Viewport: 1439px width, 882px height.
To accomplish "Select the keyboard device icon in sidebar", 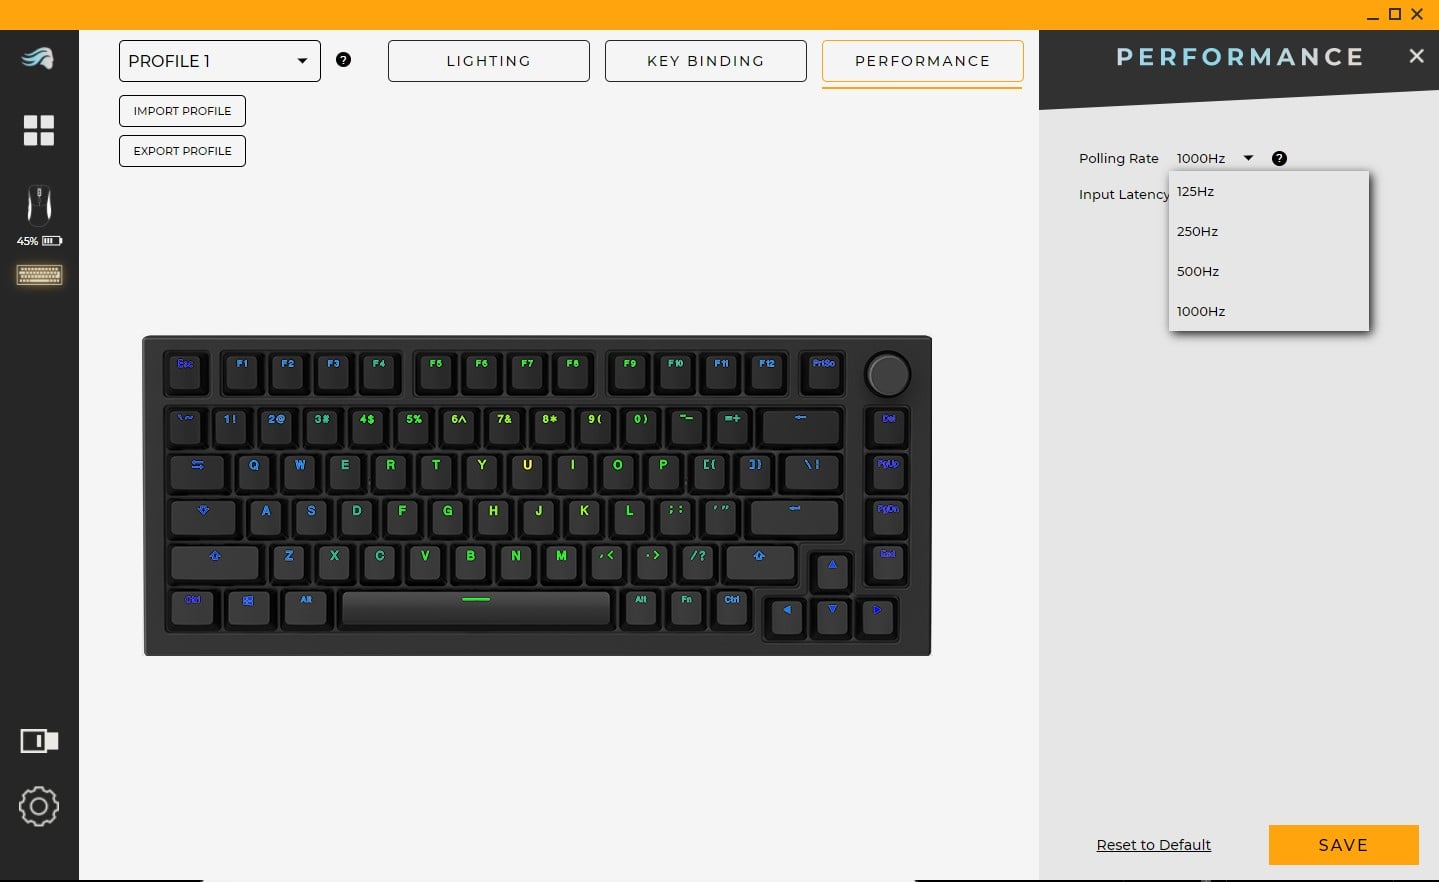I will pos(39,275).
